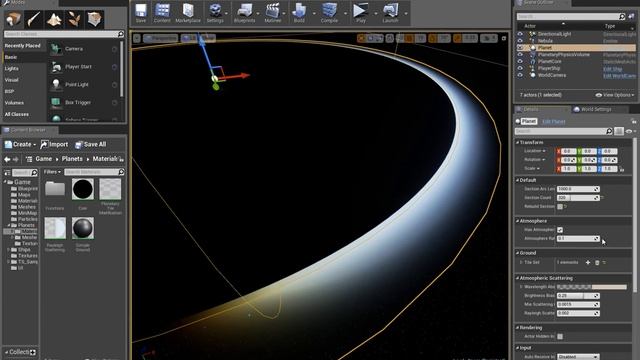Click the Play toolbar icon
The height and width of the screenshot is (360, 640).
361,13
